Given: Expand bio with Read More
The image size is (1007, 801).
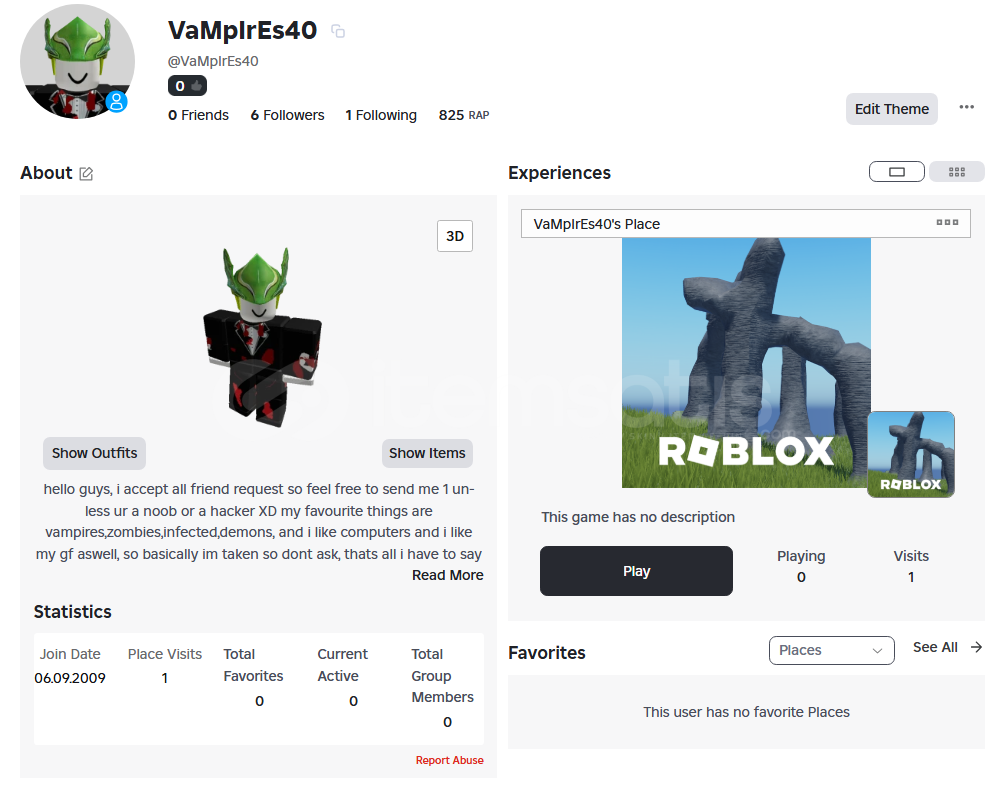Looking at the screenshot, I should point(448,576).
